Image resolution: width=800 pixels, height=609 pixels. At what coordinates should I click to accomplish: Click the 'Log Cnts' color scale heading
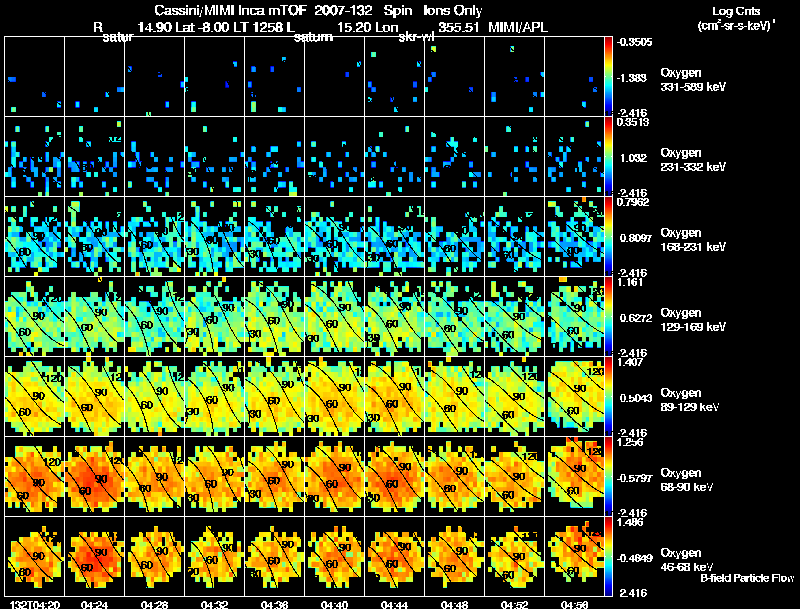[x=736, y=11]
